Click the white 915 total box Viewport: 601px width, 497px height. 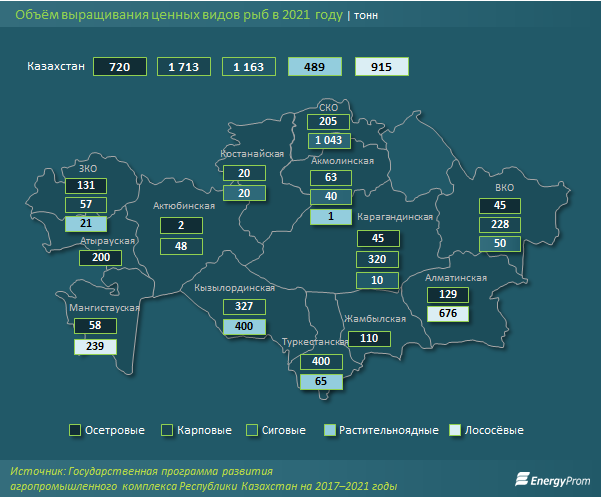pos(381,66)
